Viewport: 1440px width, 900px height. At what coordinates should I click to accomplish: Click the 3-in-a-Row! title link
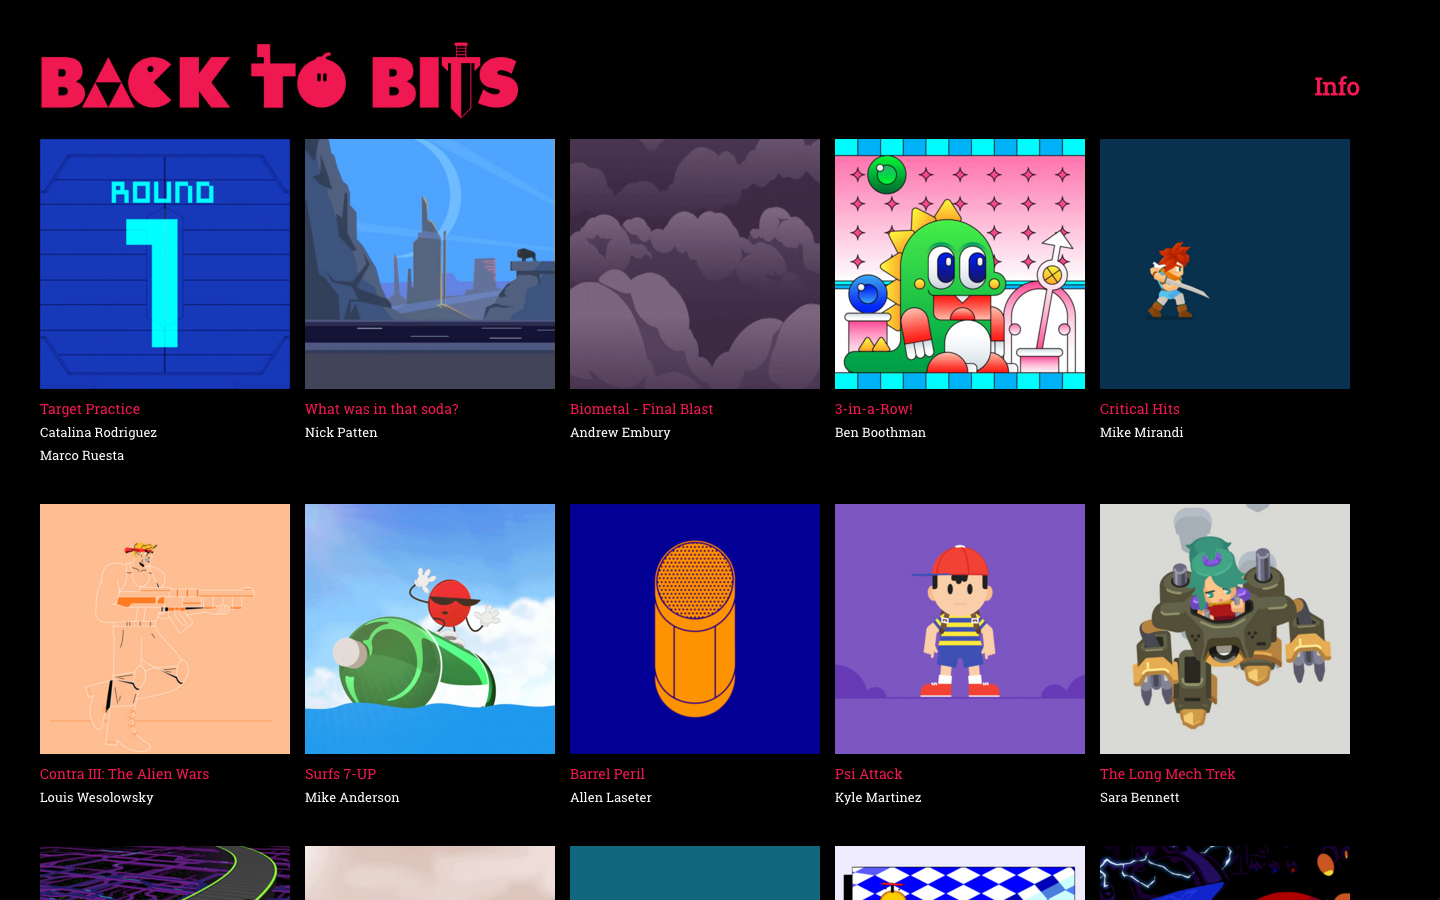click(874, 409)
